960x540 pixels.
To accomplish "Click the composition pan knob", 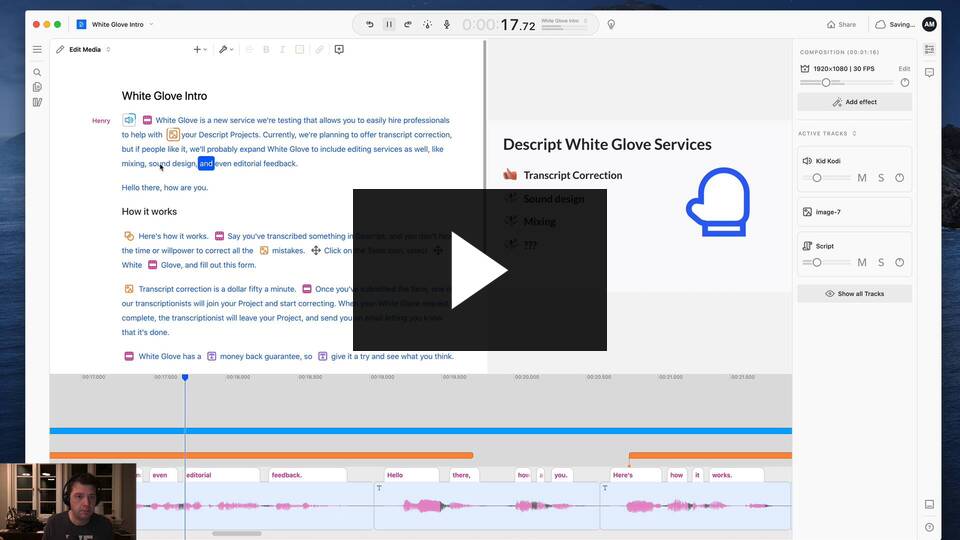I will click(x=905, y=83).
